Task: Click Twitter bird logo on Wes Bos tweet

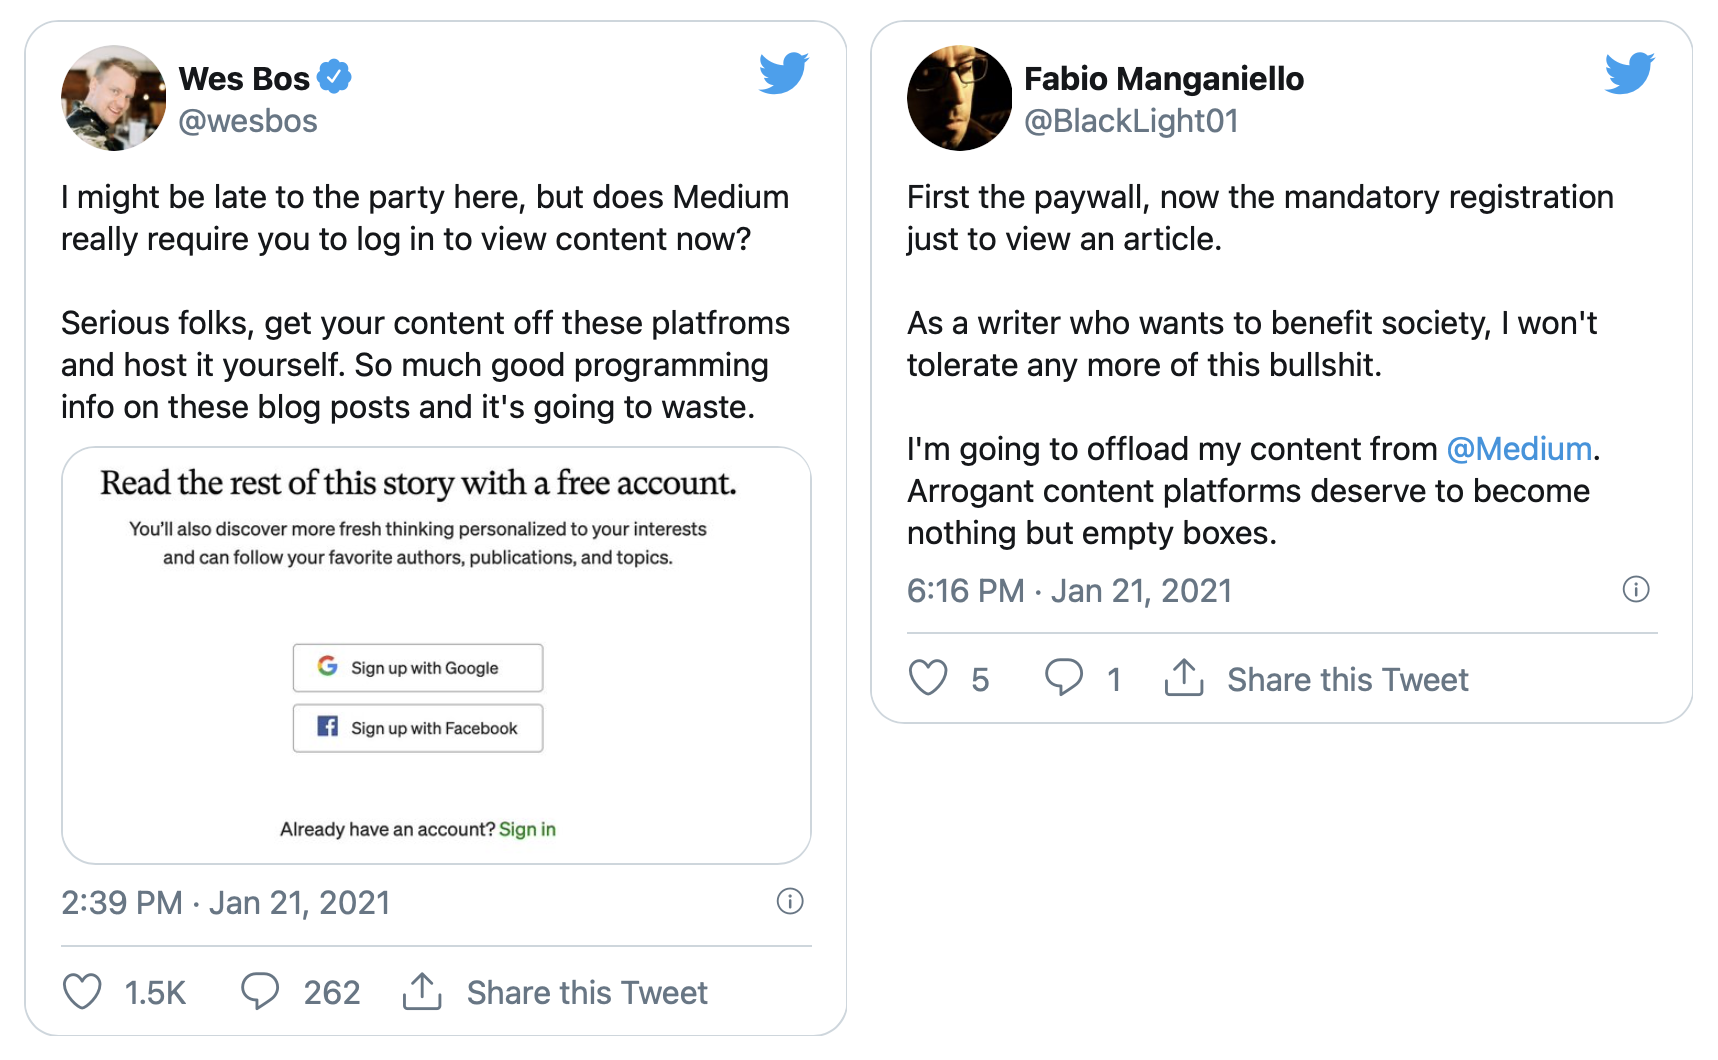Action: (x=783, y=73)
